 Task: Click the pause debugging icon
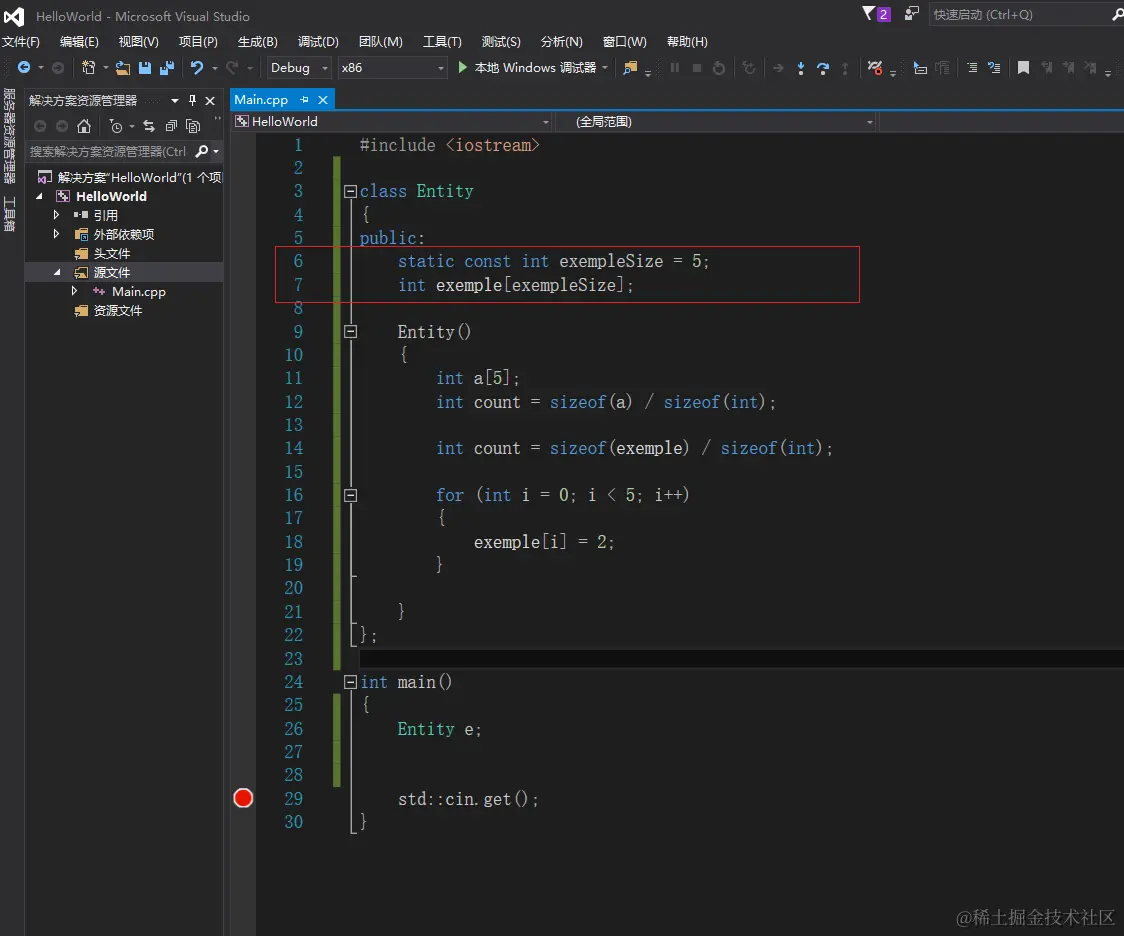[675, 67]
